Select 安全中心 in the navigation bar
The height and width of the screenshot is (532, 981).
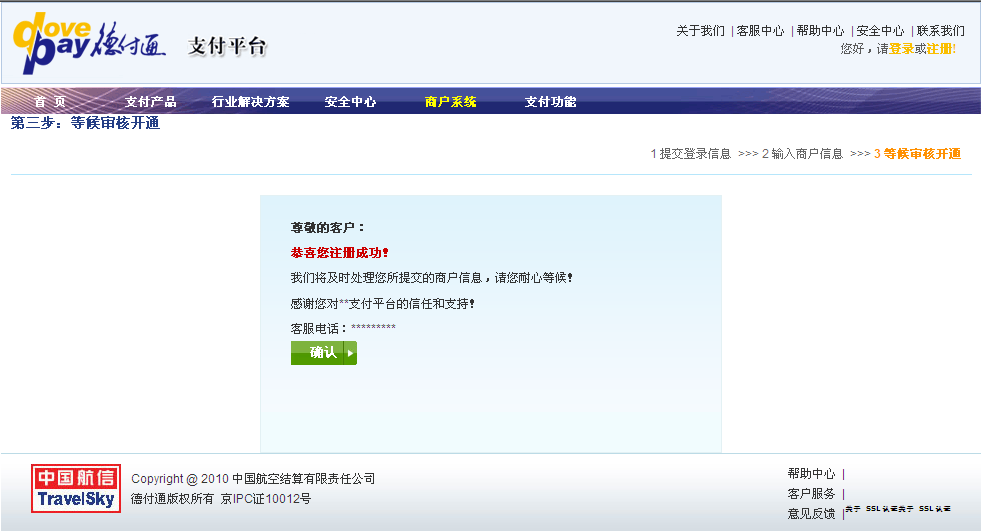pos(350,102)
